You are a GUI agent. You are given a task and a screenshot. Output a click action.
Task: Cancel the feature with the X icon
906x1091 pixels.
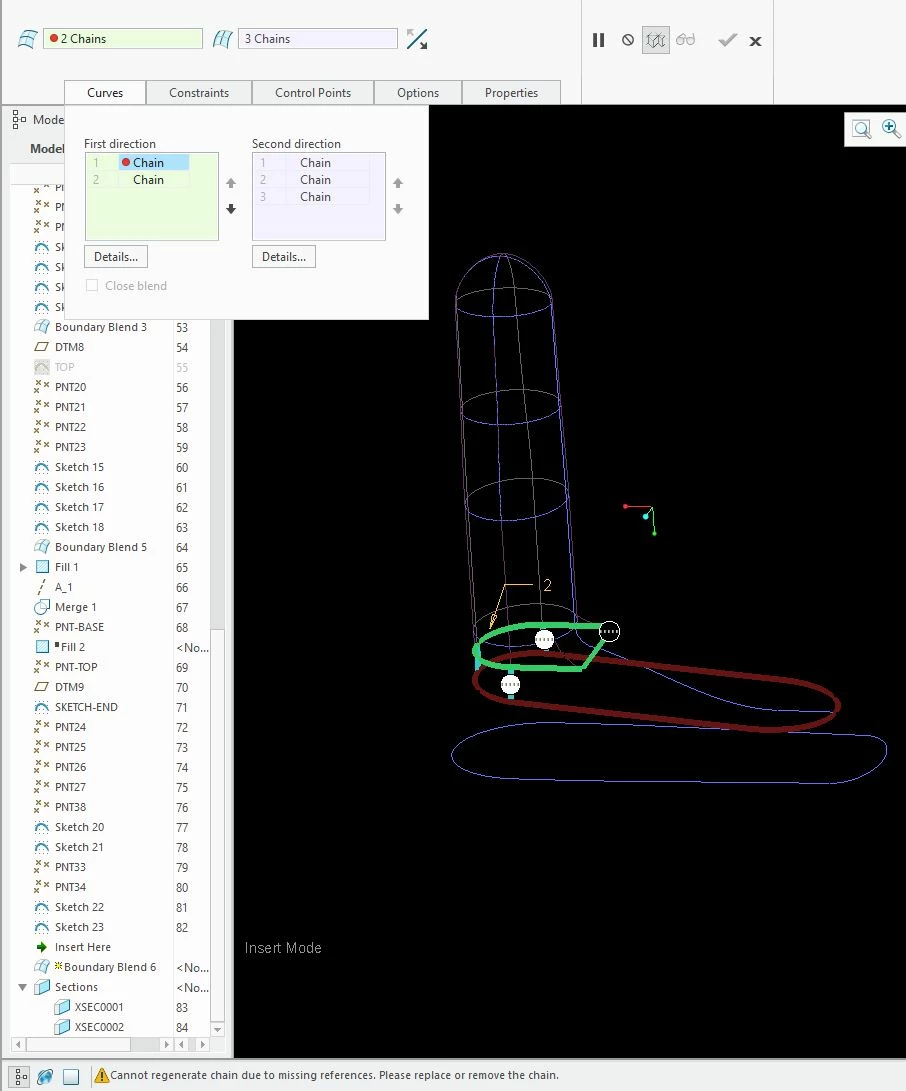(756, 42)
